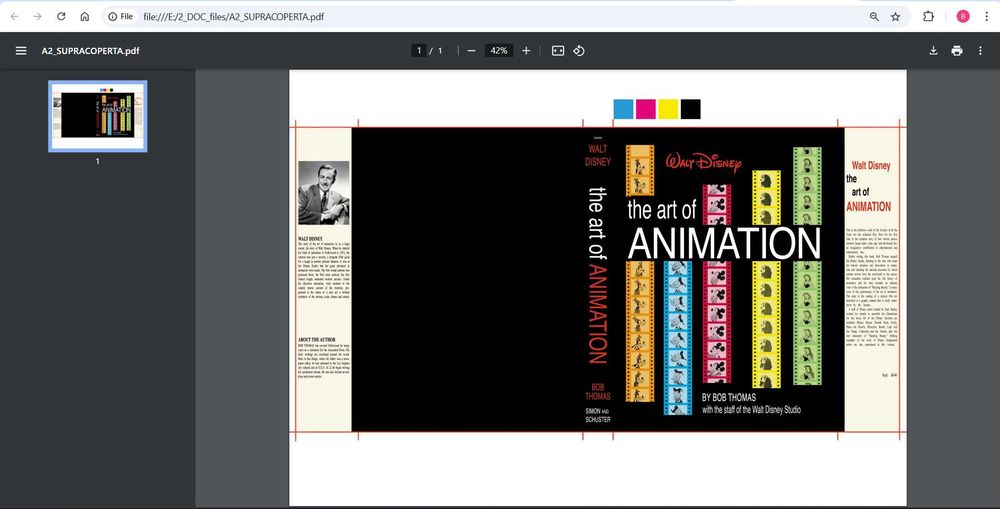
Task: Go back in browser history
Action: click(x=15, y=17)
